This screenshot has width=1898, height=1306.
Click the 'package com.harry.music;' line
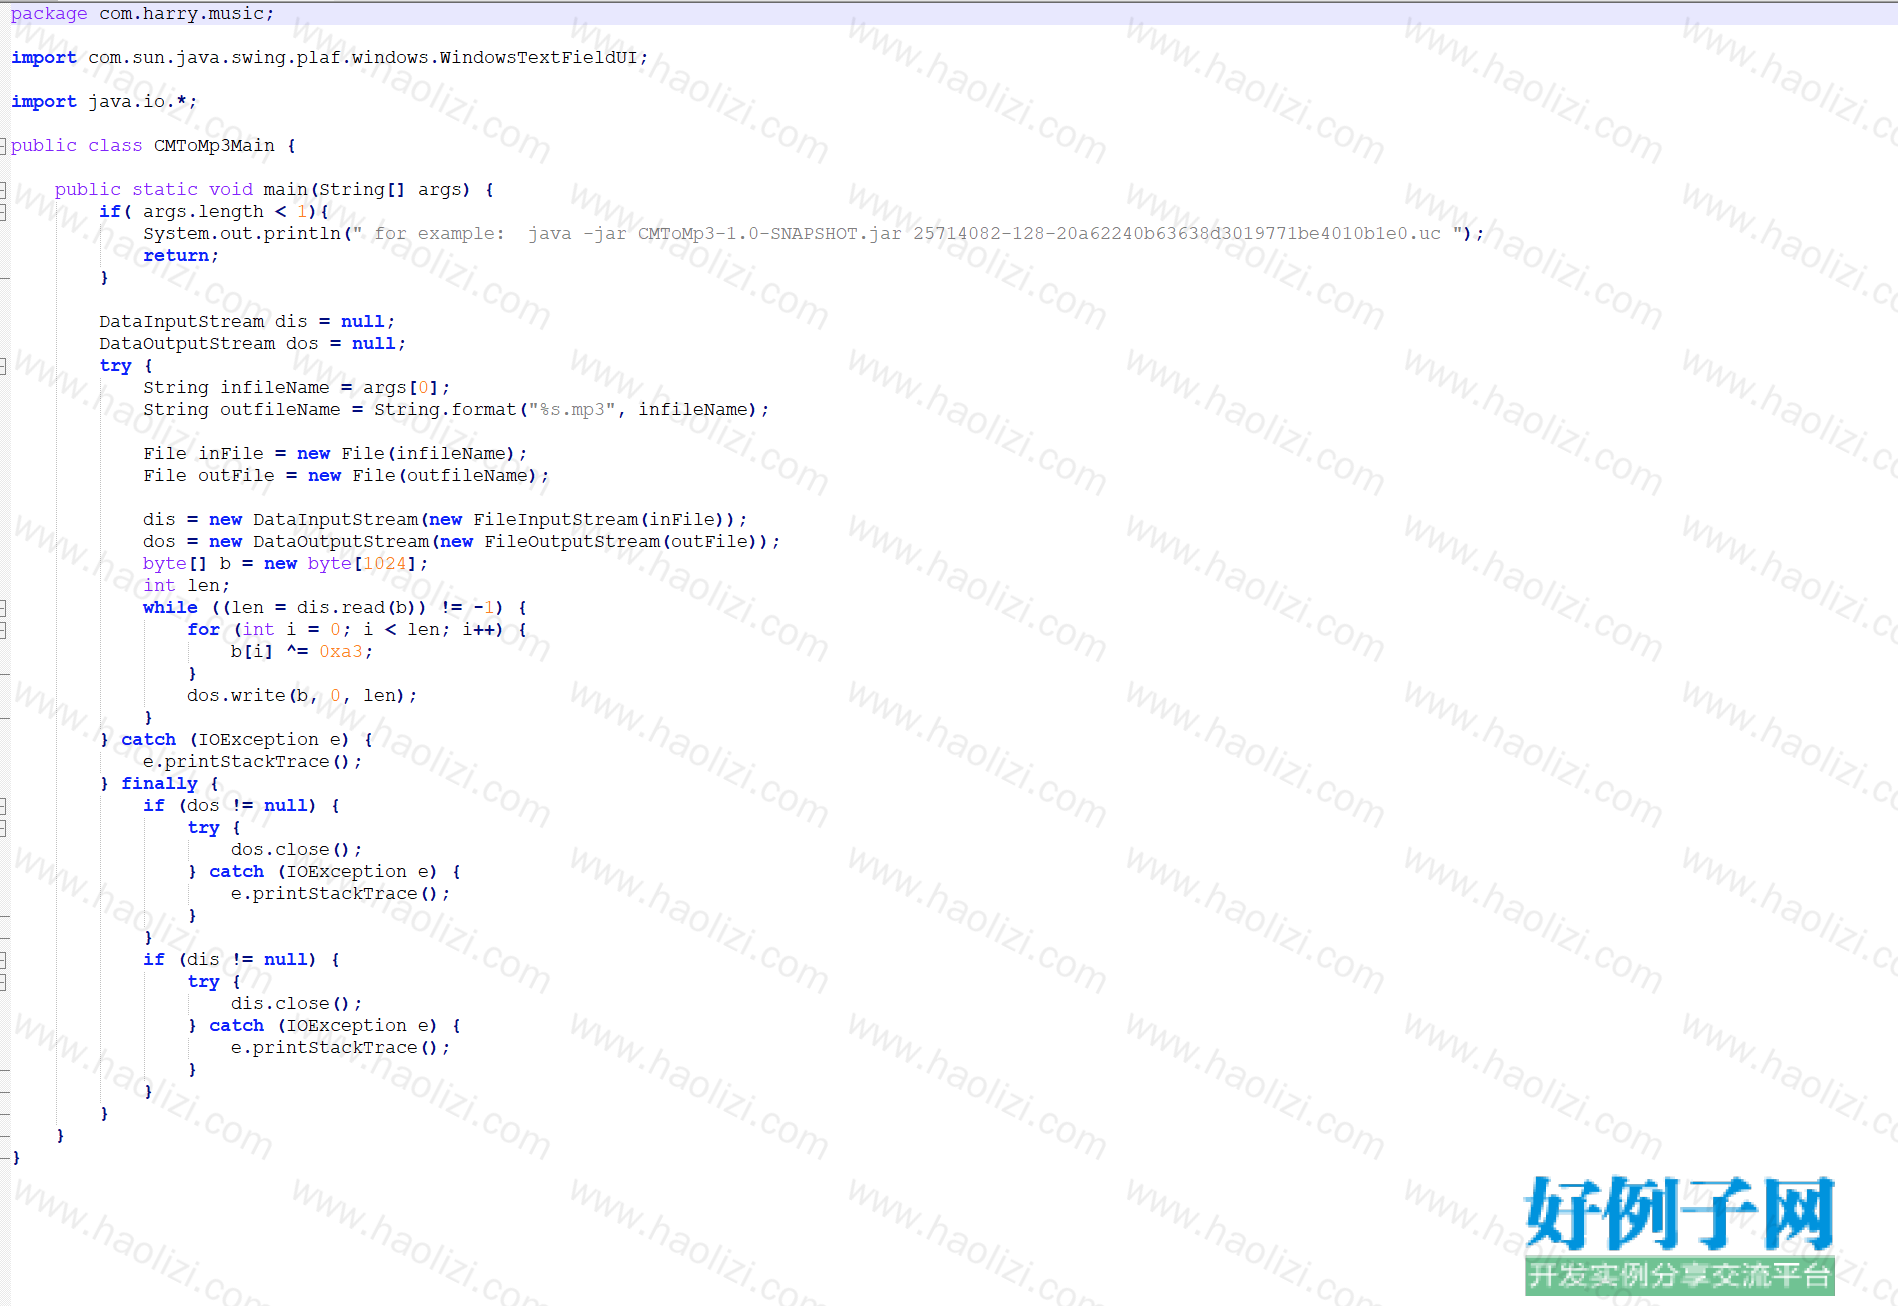[x=142, y=14]
